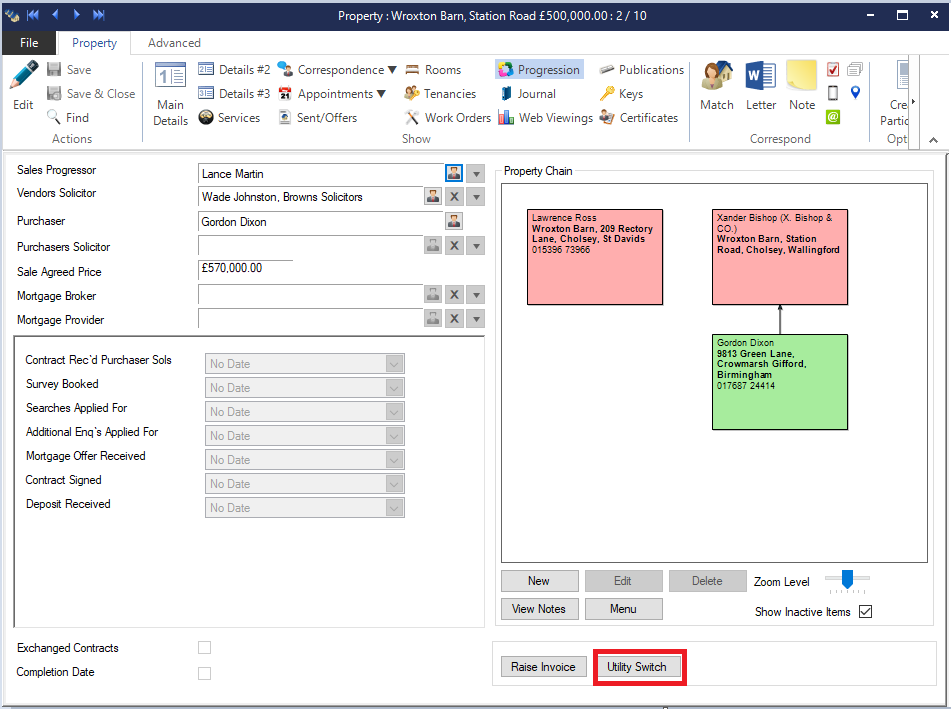Viewport: 951px width, 709px height.
Task: Select the green Gordon Dixon chain box
Action: (780, 382)
